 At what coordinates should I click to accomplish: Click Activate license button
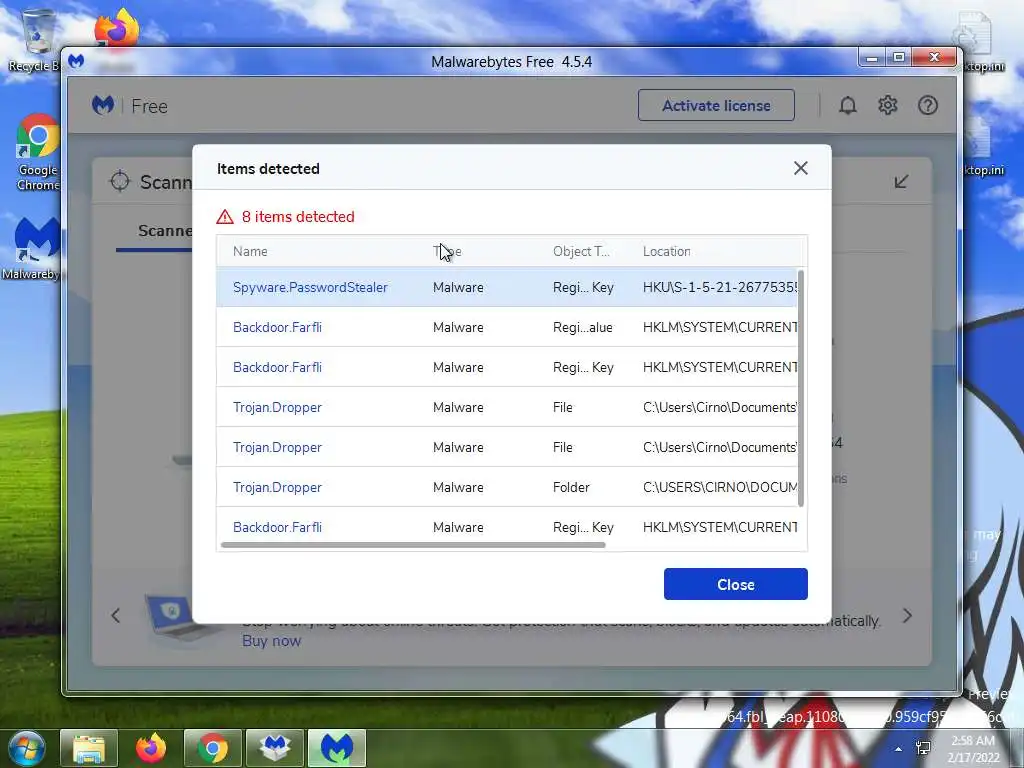point(716,105)
